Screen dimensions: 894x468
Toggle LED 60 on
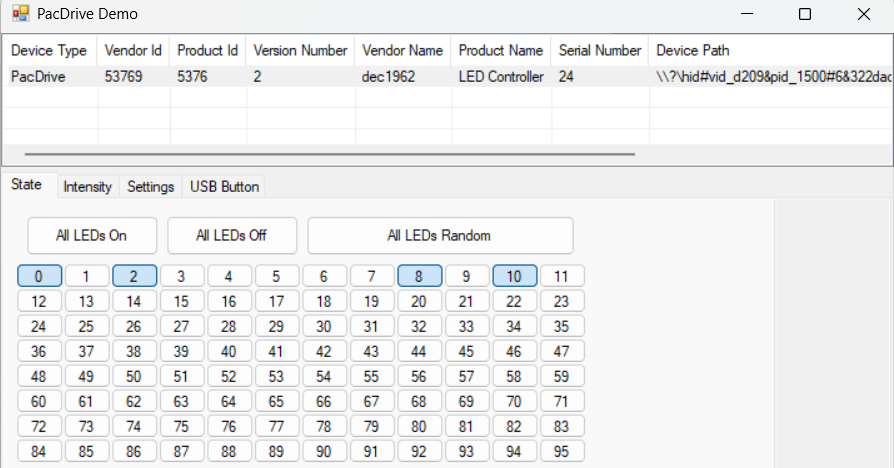(x=39, y=402)
